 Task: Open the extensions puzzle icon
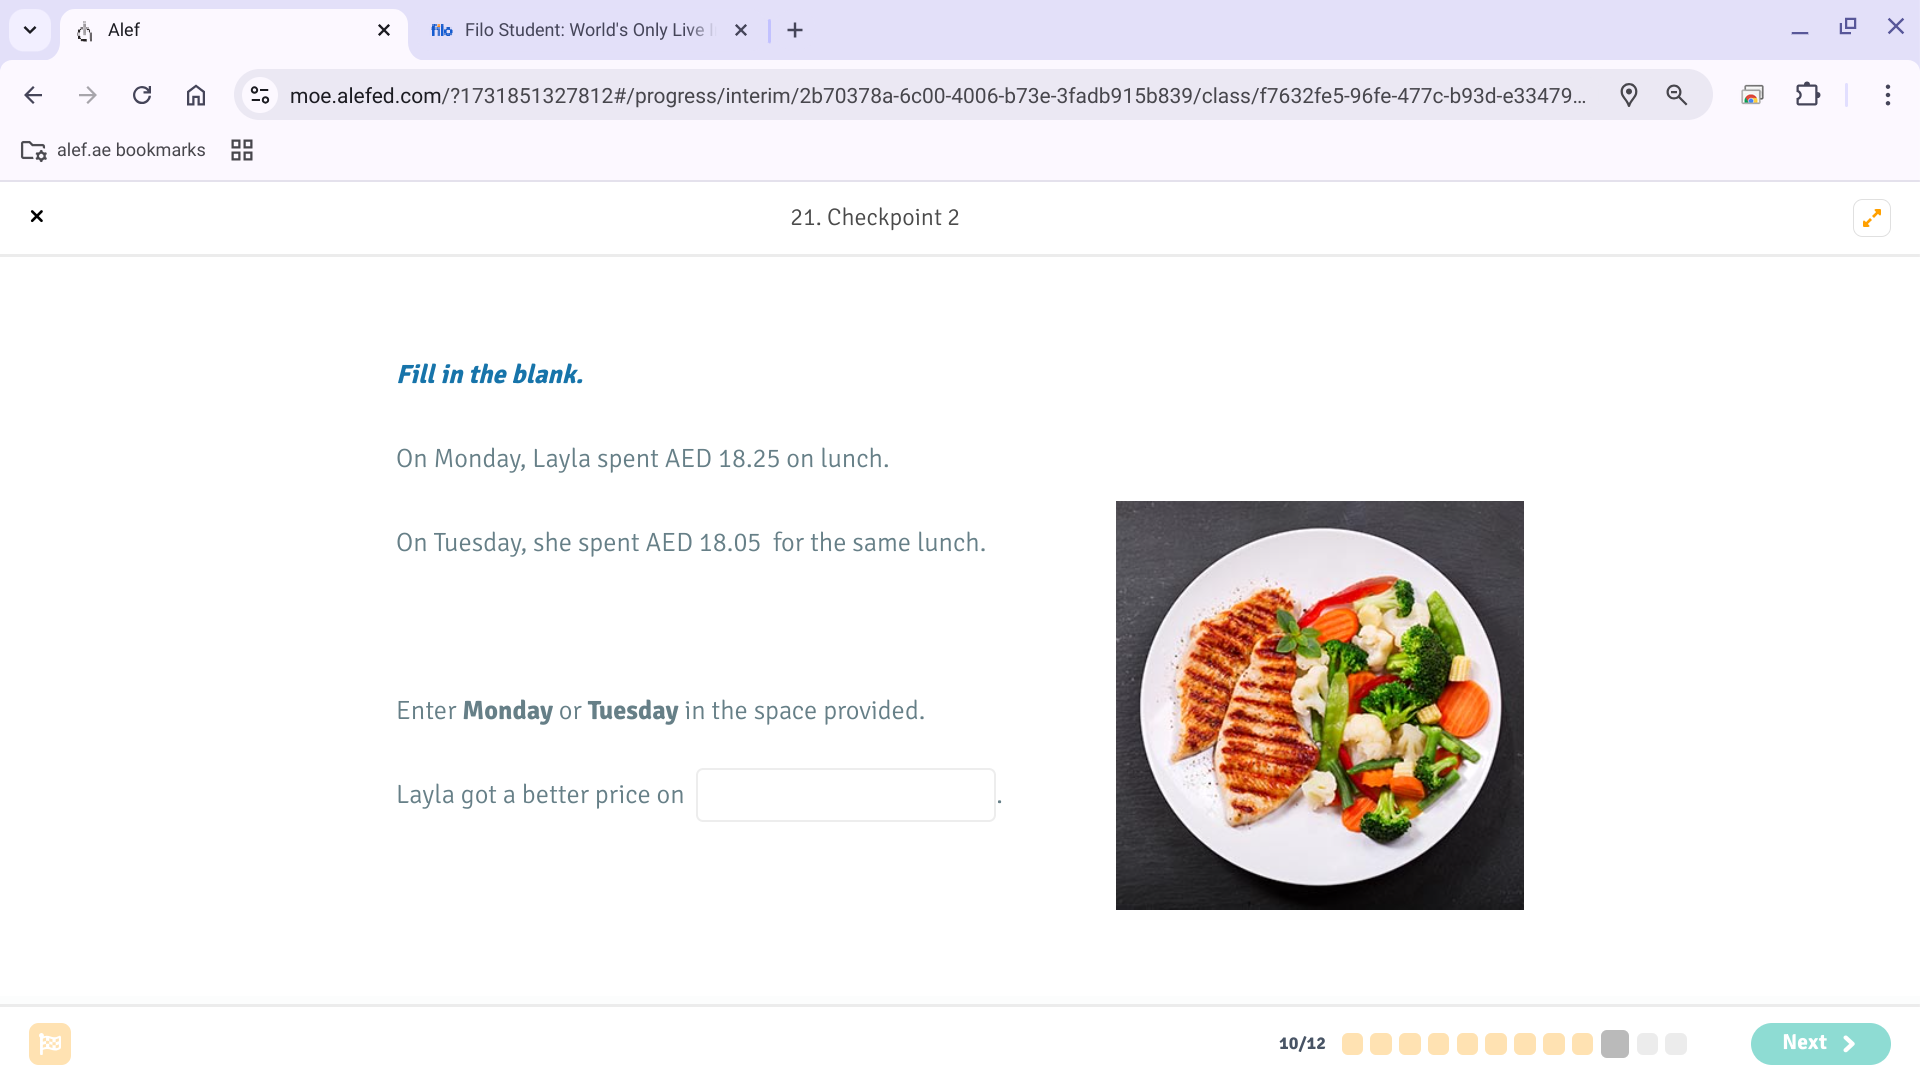[x=1808, y=95]
